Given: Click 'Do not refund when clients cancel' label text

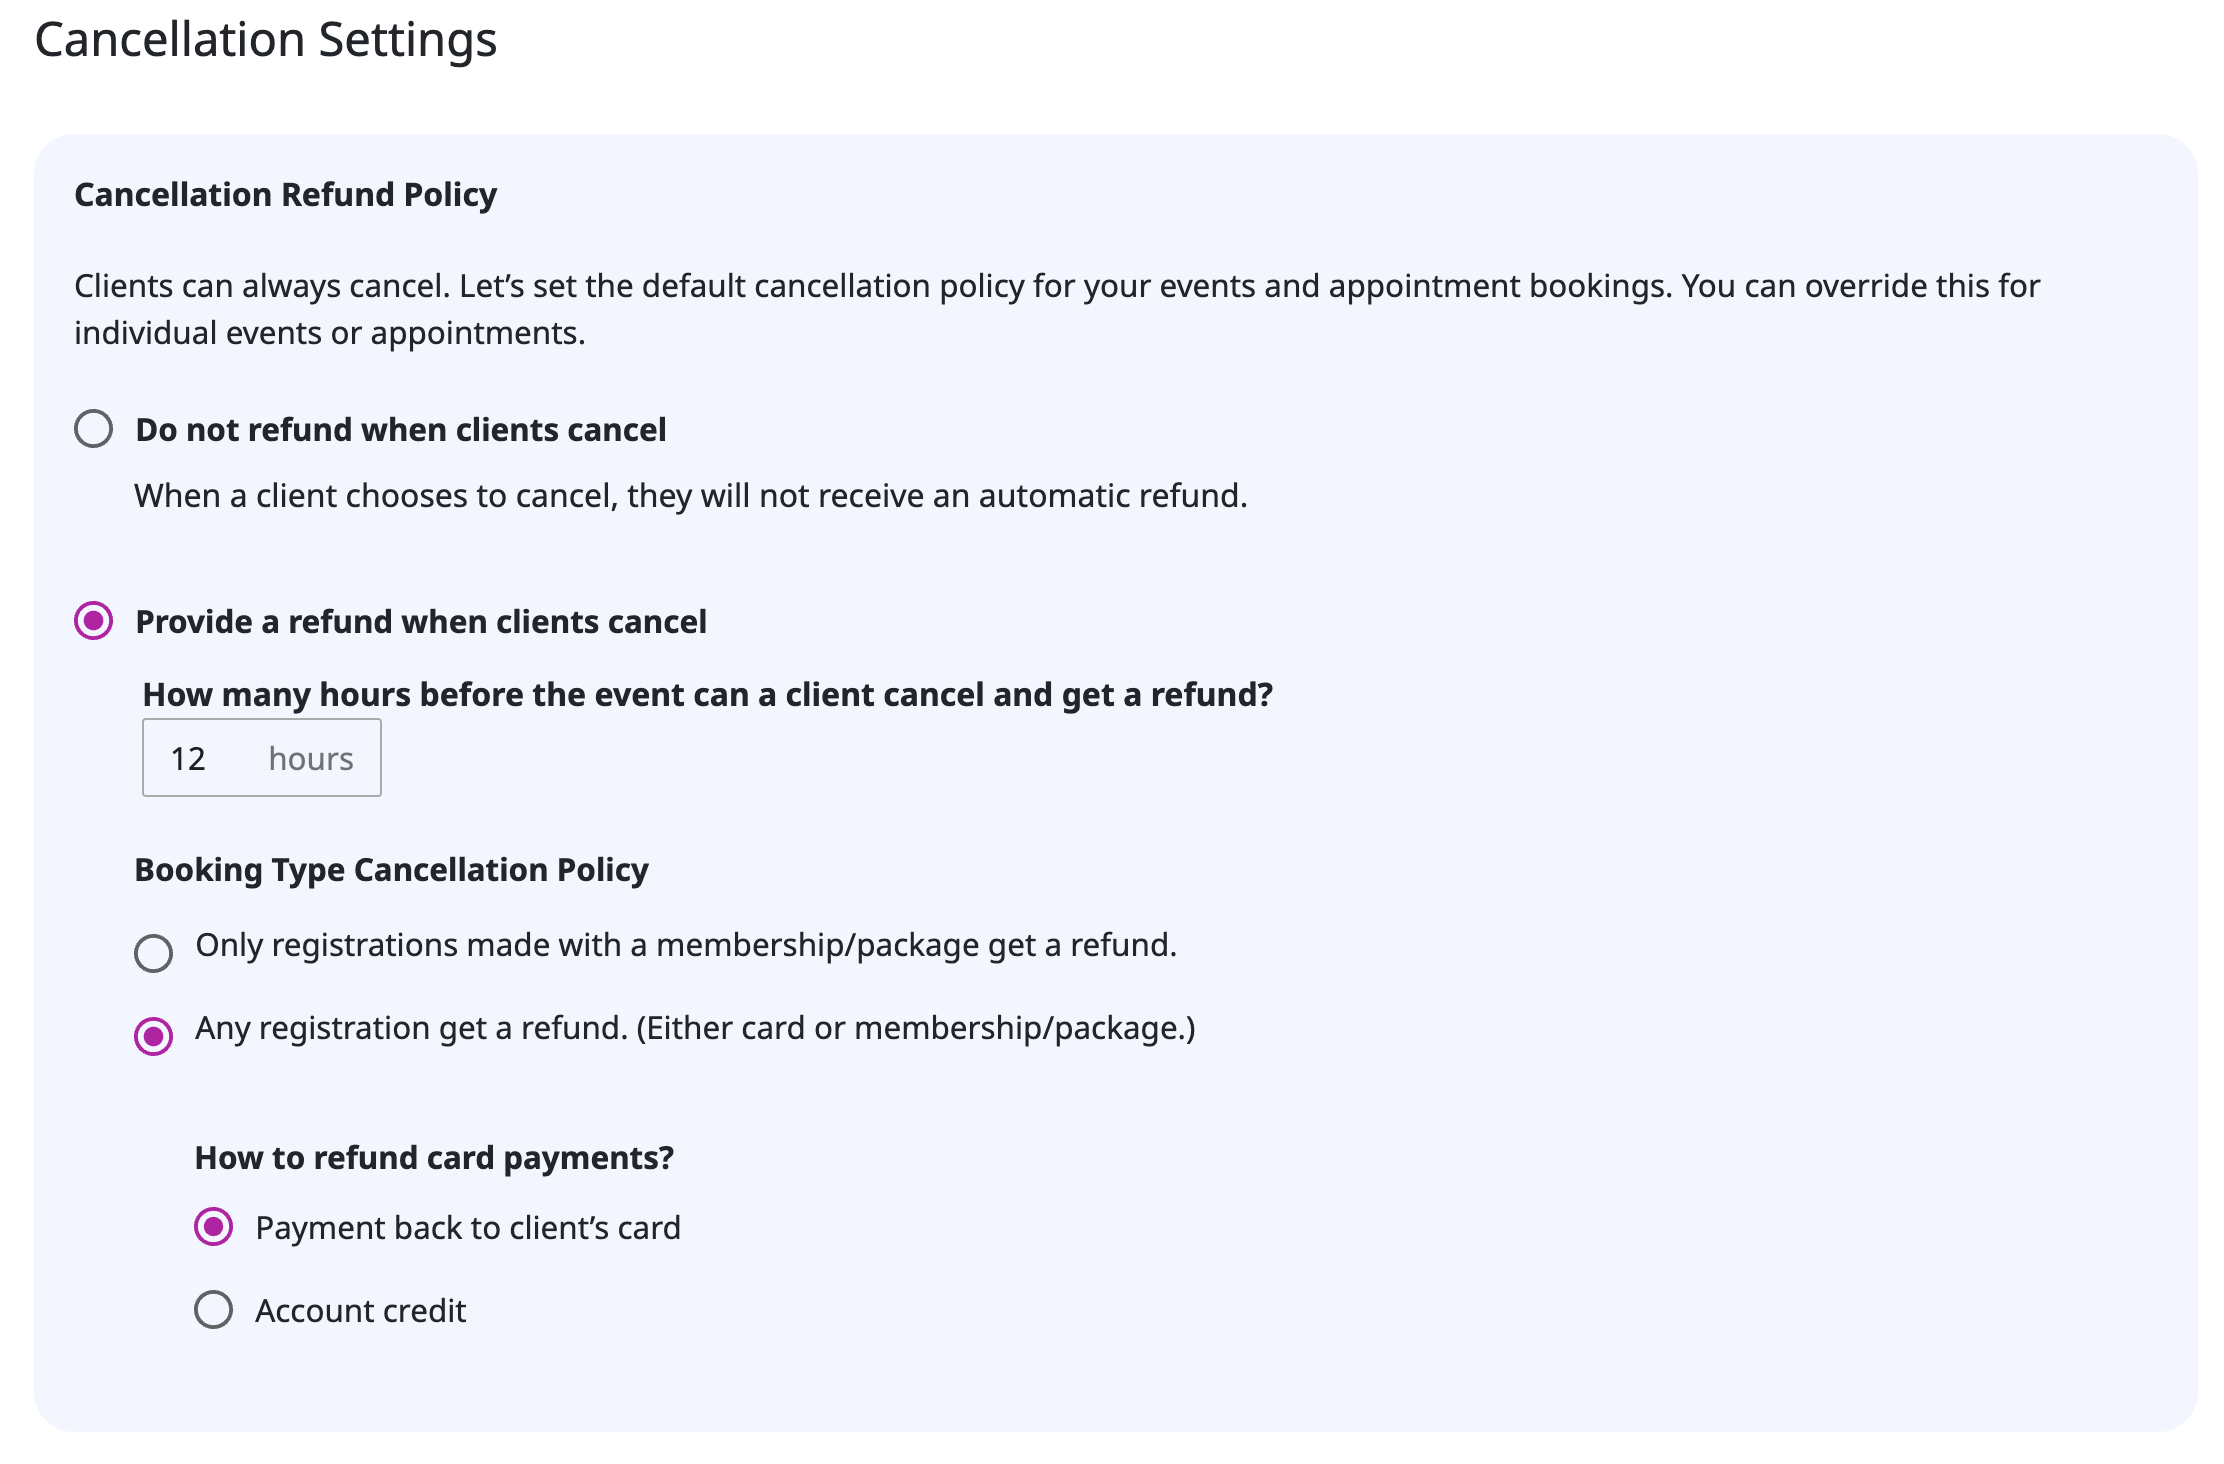Looking at the screenshot, I should [400, 430].
